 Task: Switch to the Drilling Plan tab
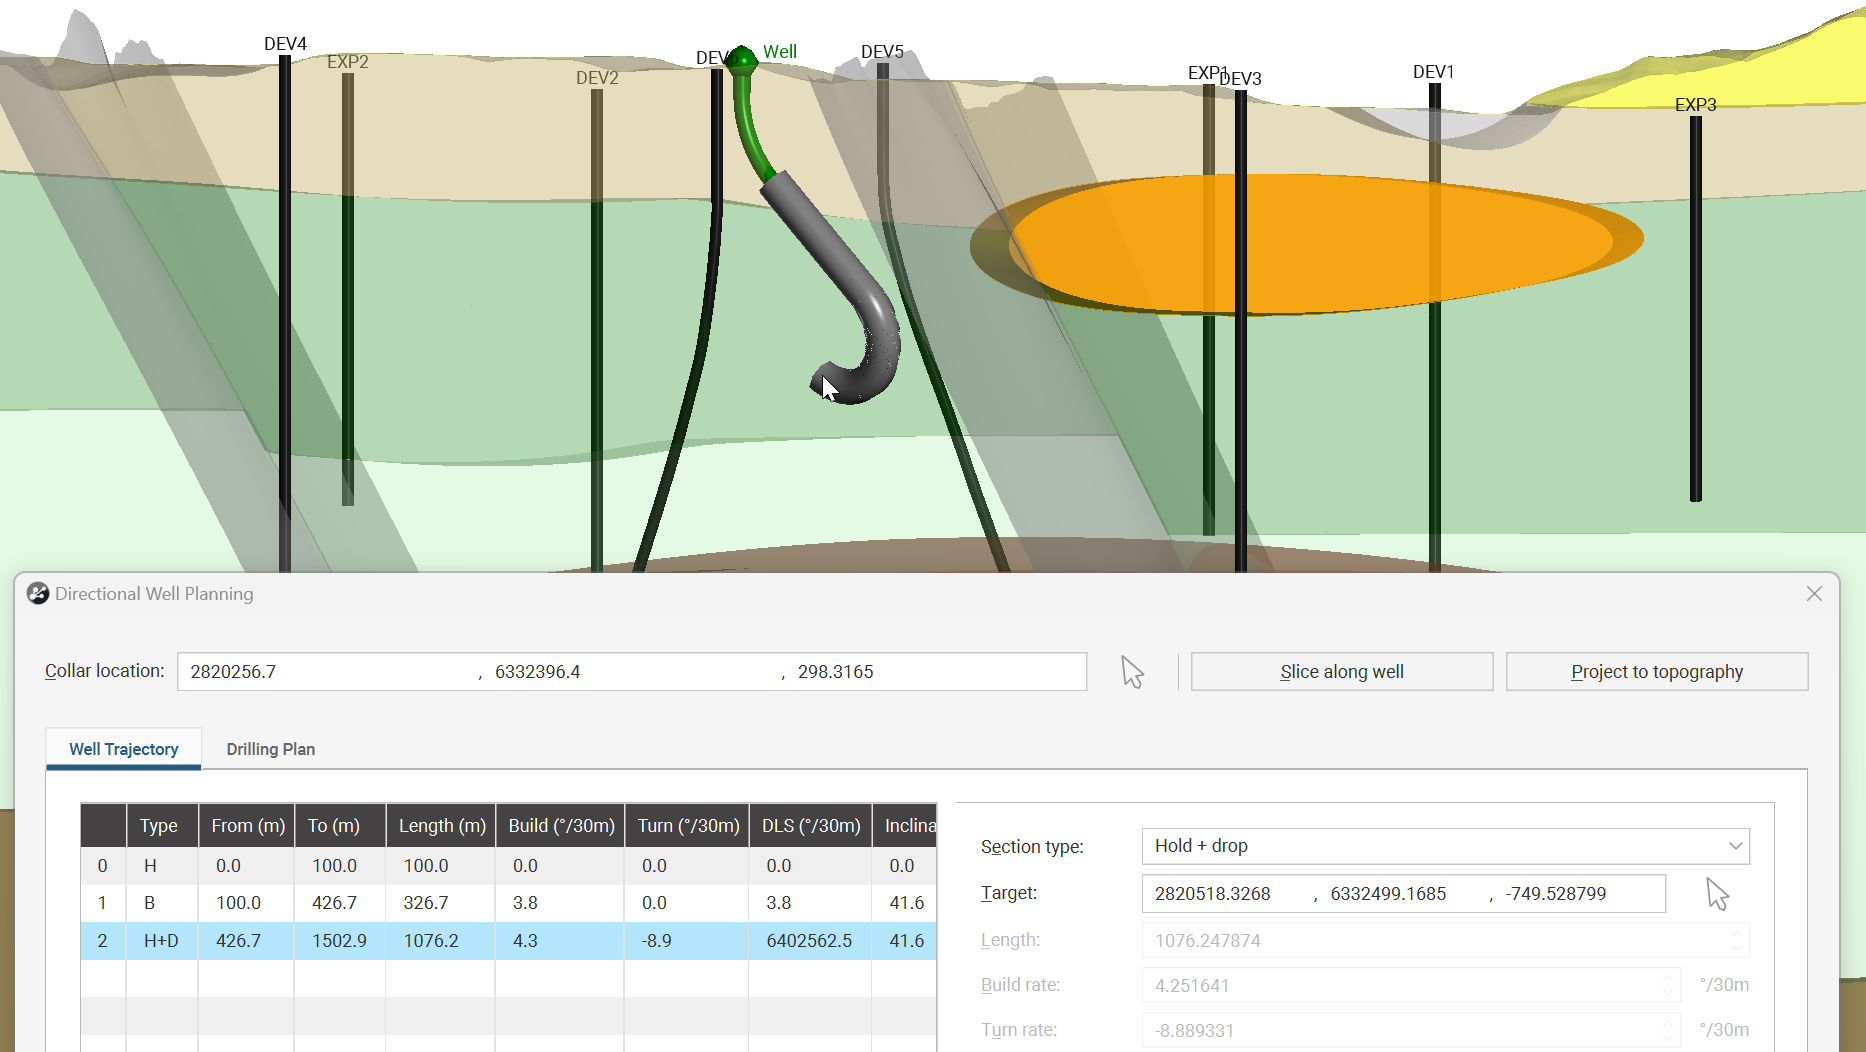coord(270,749)
